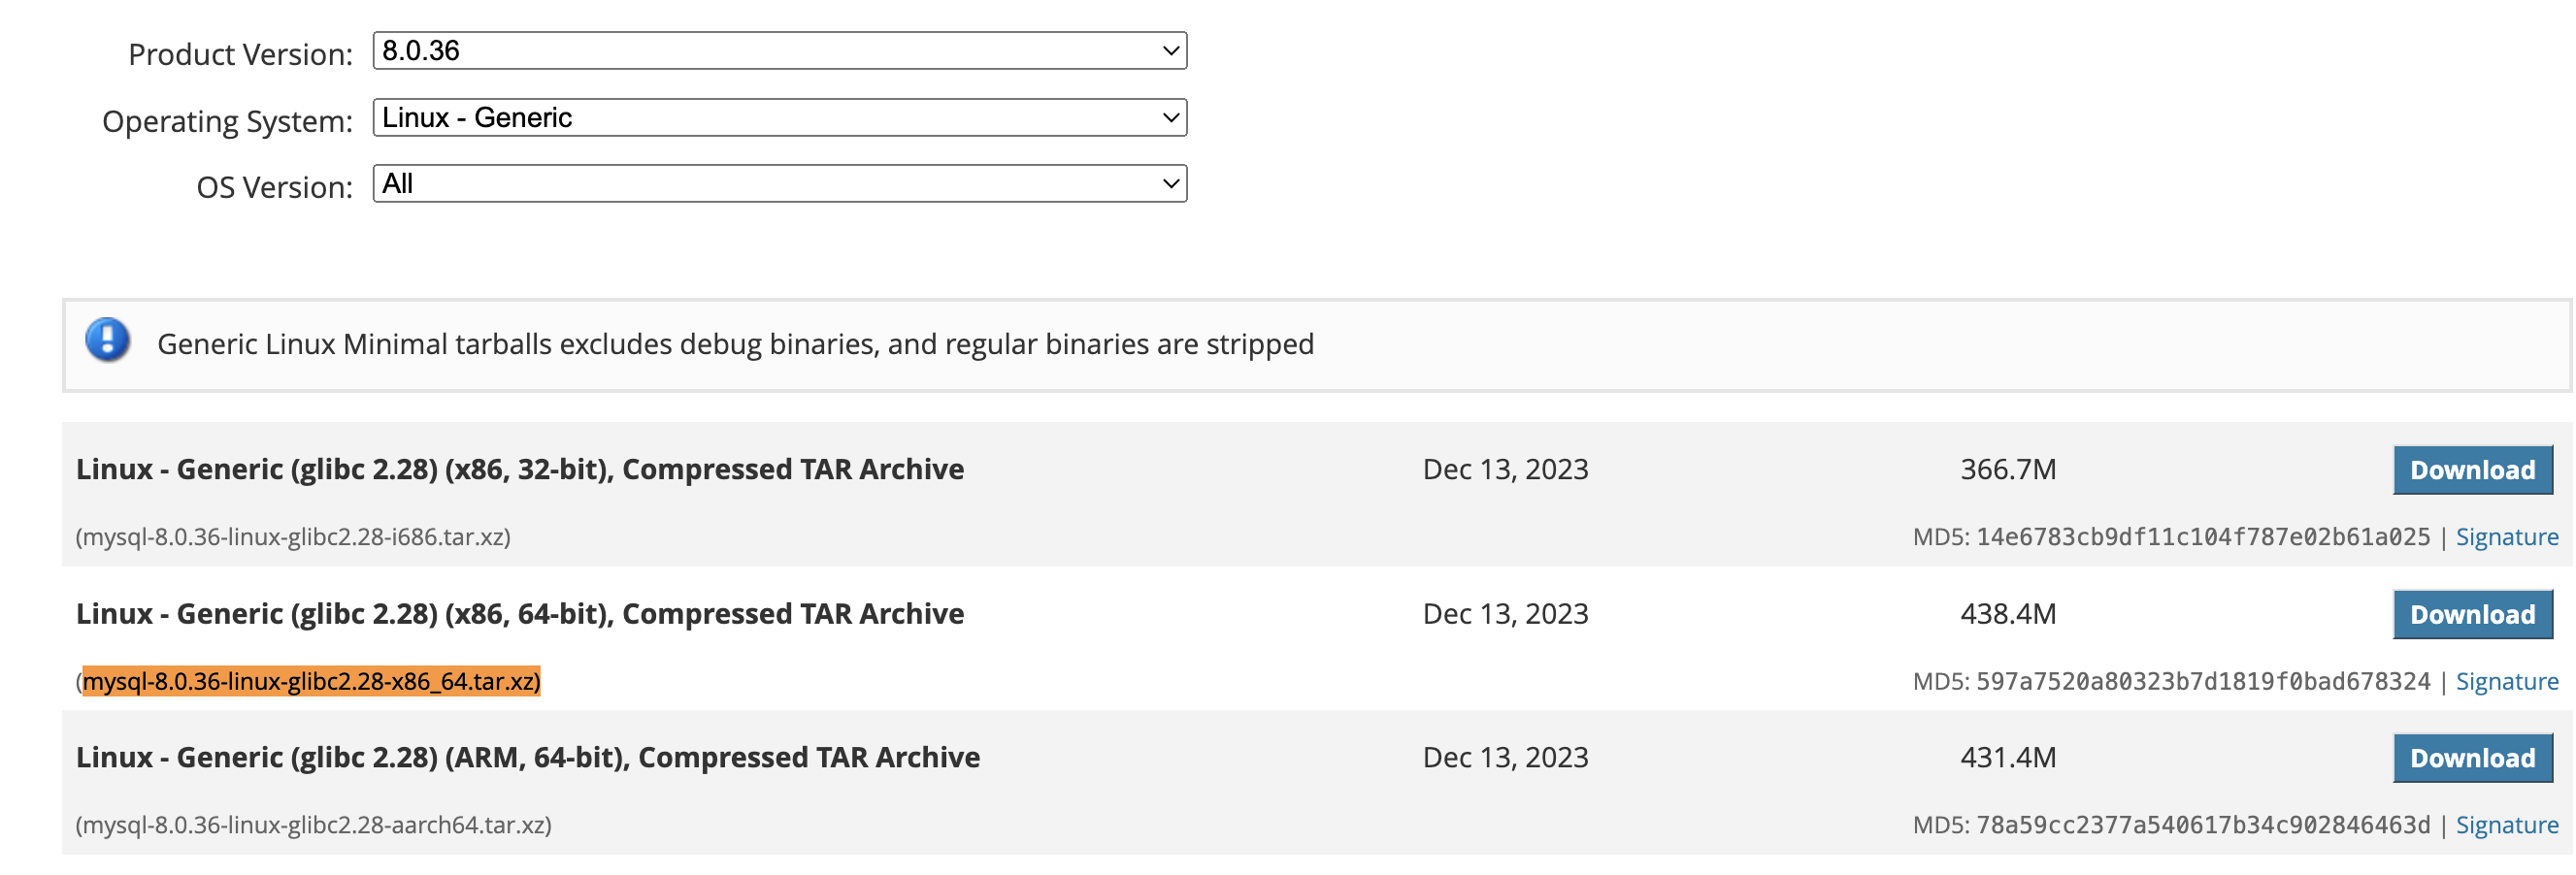Click the Generic Linux Minimal tarballs notice
The width and height of the screenshot is (2576, 875).
click(x=735, y=344)
